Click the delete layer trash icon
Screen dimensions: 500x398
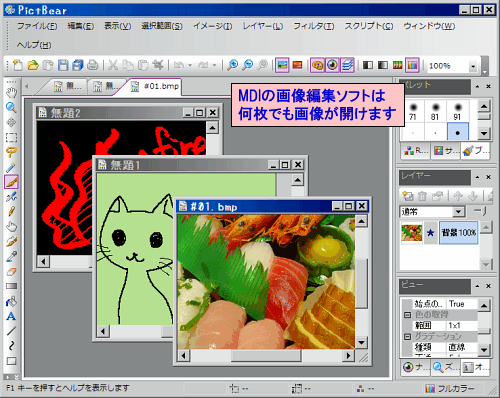tap(422, 196)
